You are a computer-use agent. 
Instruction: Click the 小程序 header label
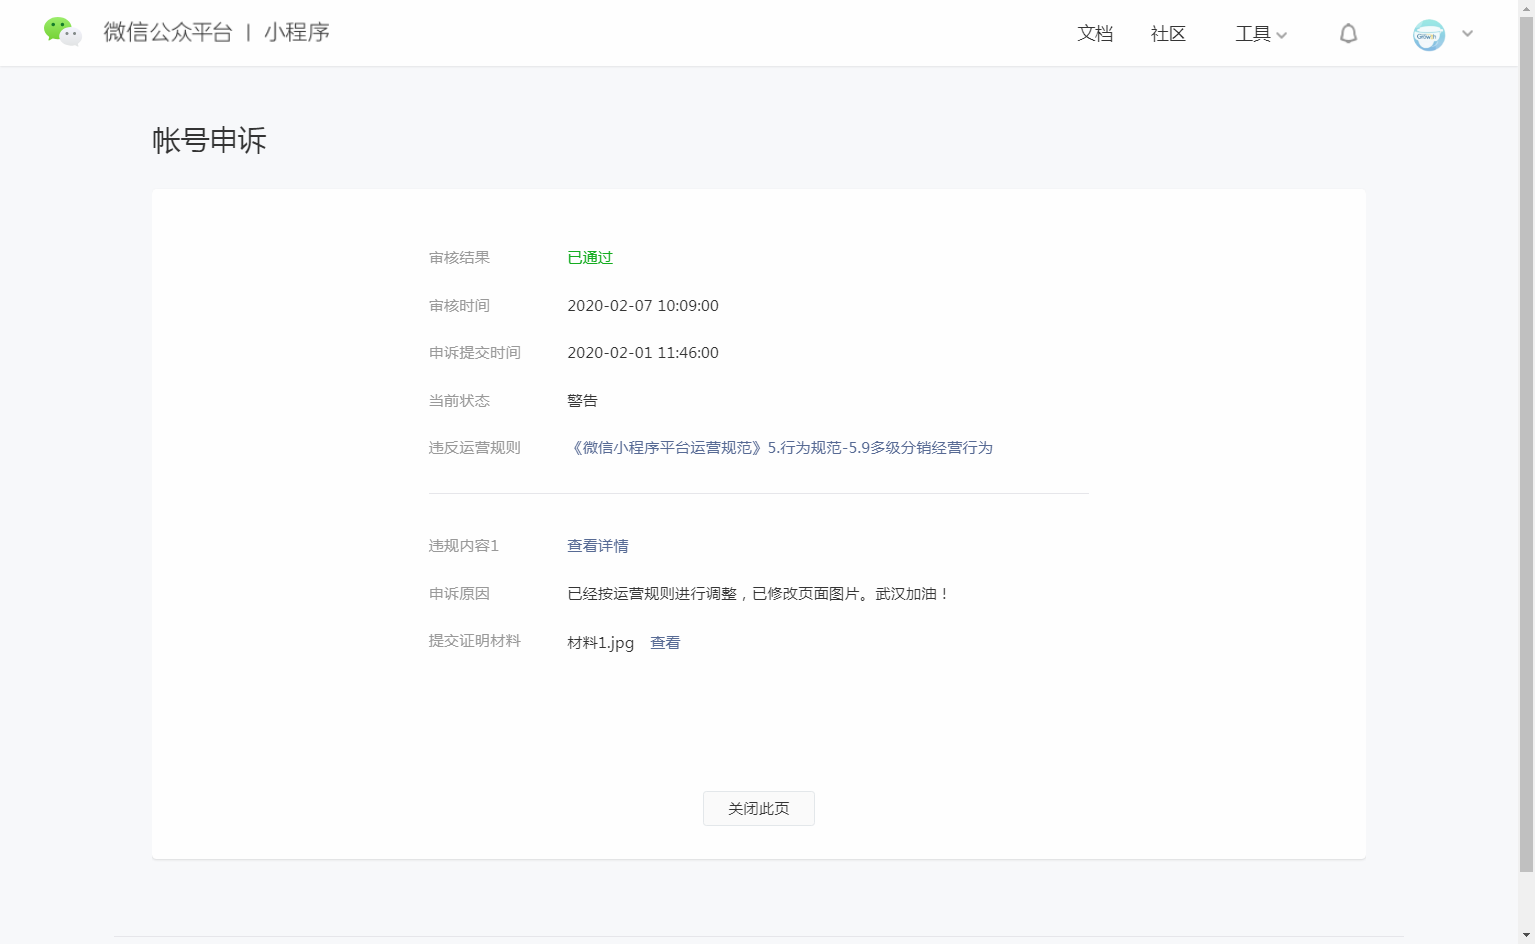pyautogui.click(x=297, y=32)
